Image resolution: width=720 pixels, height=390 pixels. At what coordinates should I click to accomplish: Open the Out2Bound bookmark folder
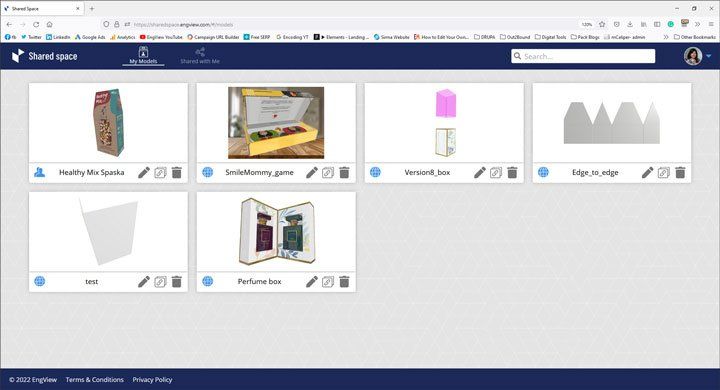tap(515, 37)
